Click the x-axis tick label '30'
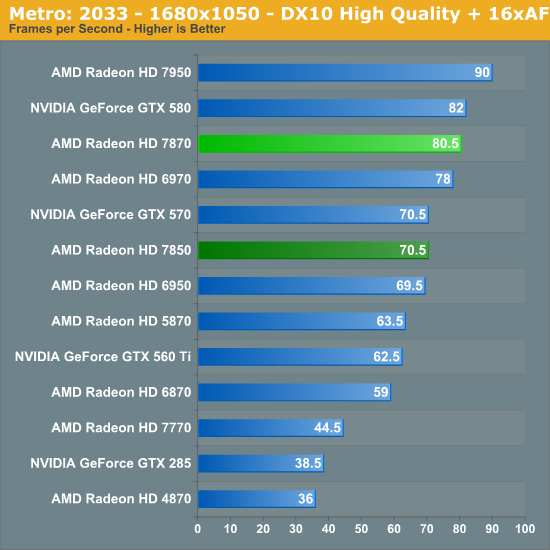The height and width of the screenshot is (550, 550). pos(296,529)
